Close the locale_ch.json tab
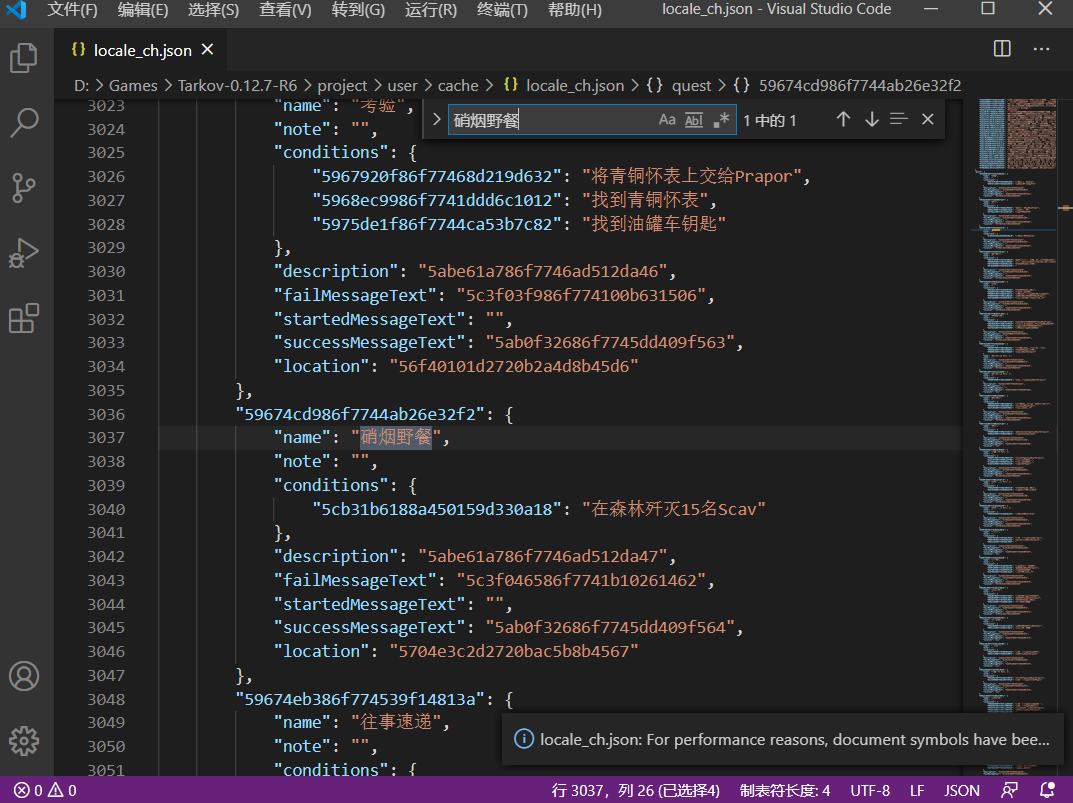Screen dimensions: 1073x803 click(207, 50)
